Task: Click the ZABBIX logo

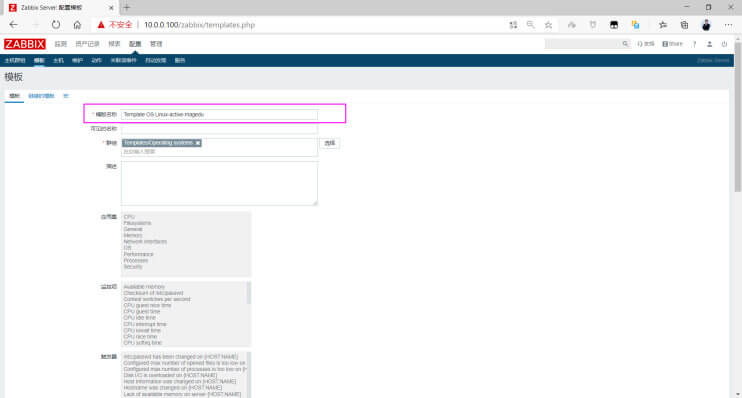Action: 25,44
